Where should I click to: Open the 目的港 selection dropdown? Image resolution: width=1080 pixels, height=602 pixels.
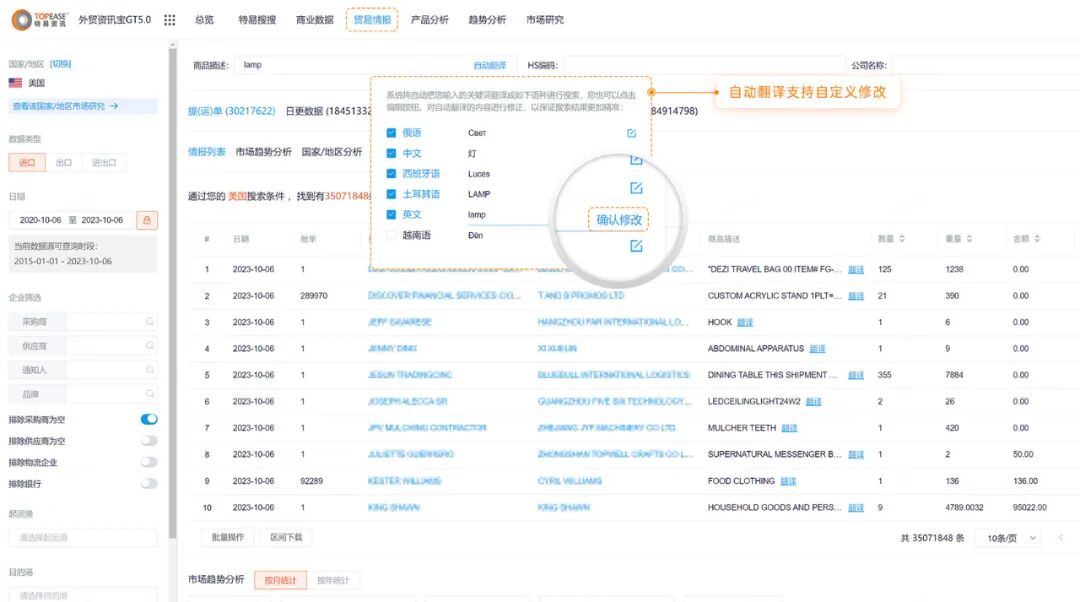tap(83, 594)
